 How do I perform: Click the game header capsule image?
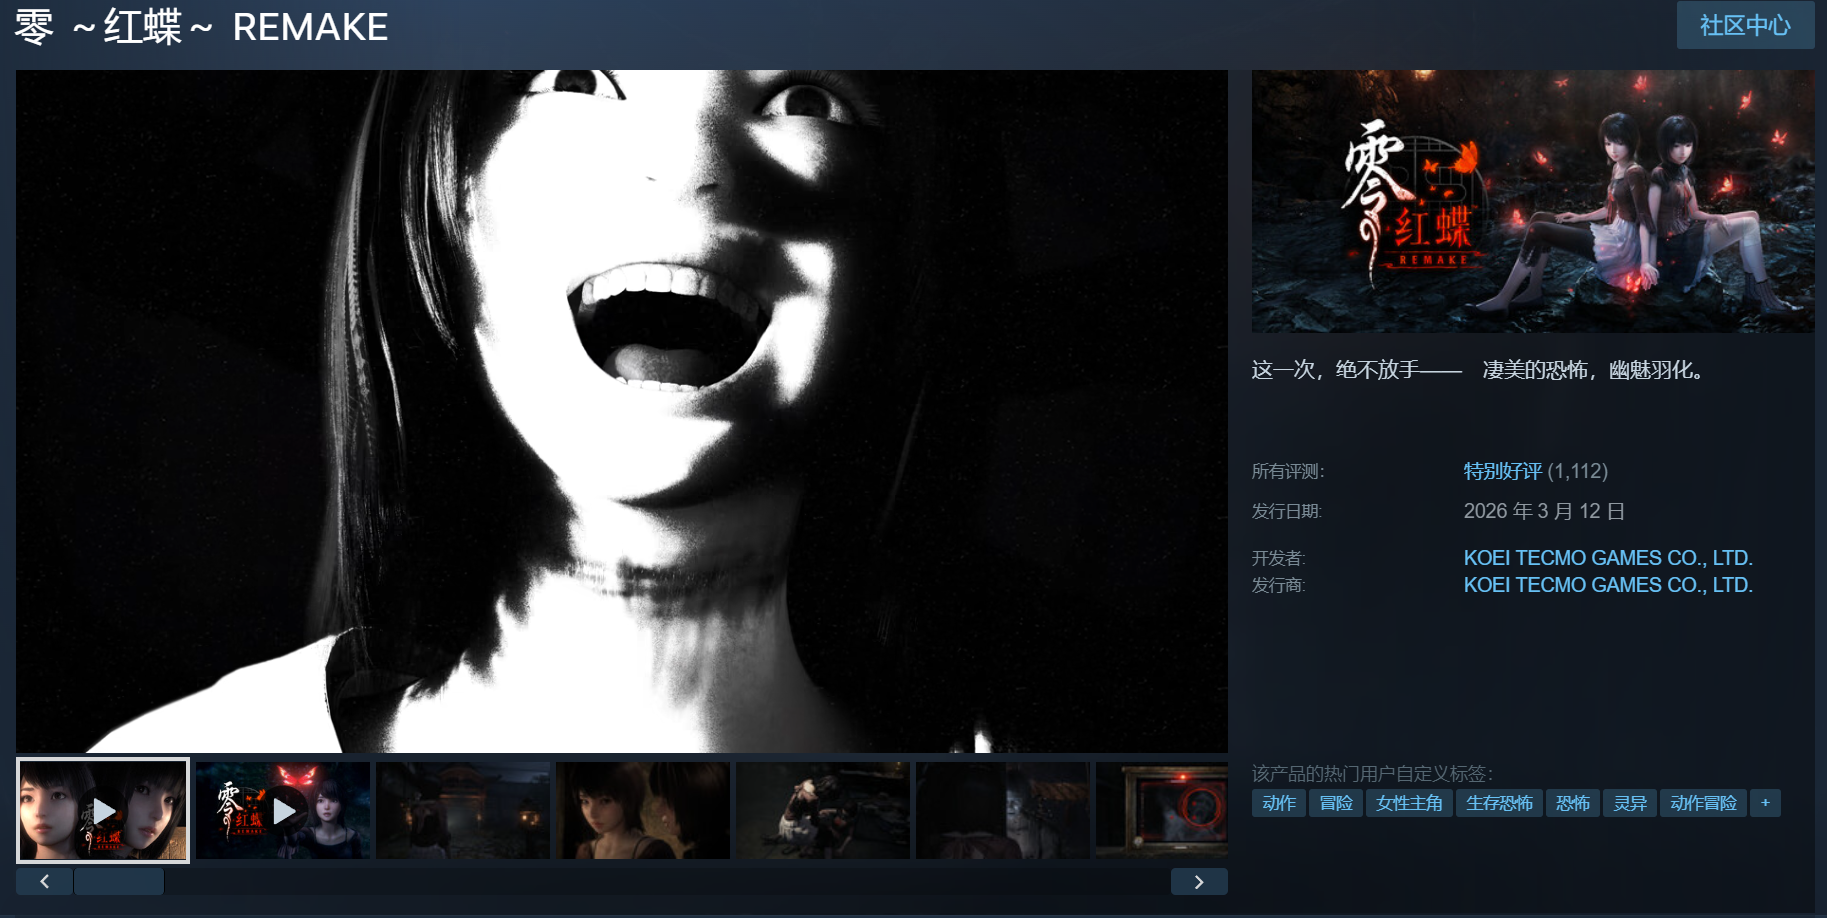tap(1532, 201)
